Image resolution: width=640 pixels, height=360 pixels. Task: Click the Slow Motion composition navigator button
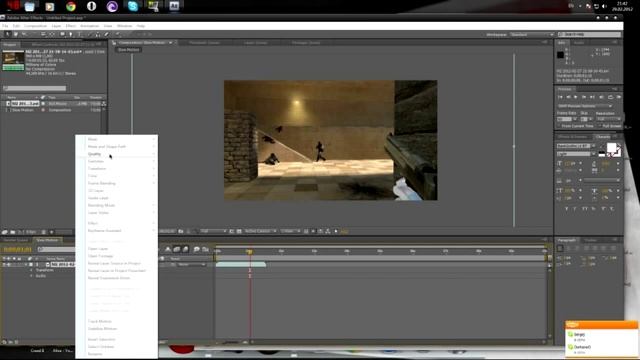129,50
